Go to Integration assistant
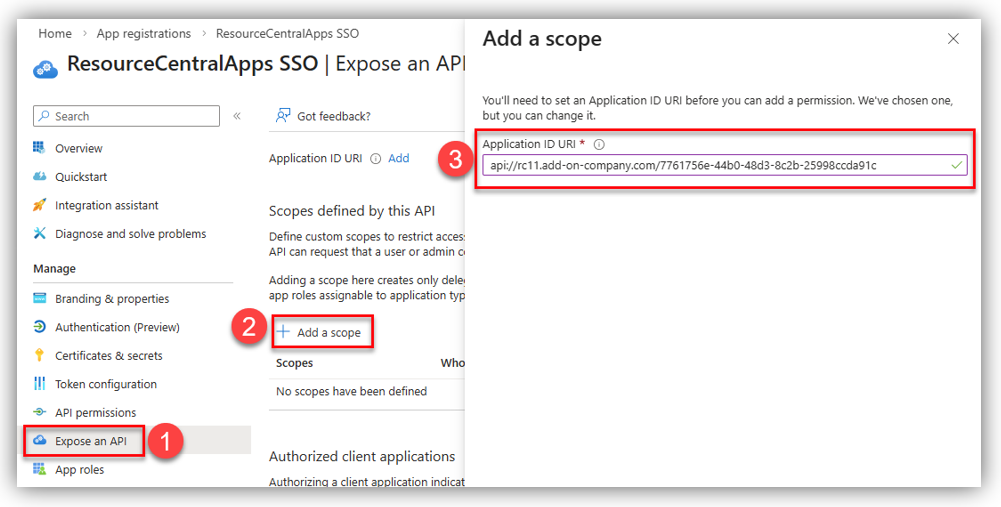Image resolution: width=1001 pixels, height=507 pixels. 107,206
